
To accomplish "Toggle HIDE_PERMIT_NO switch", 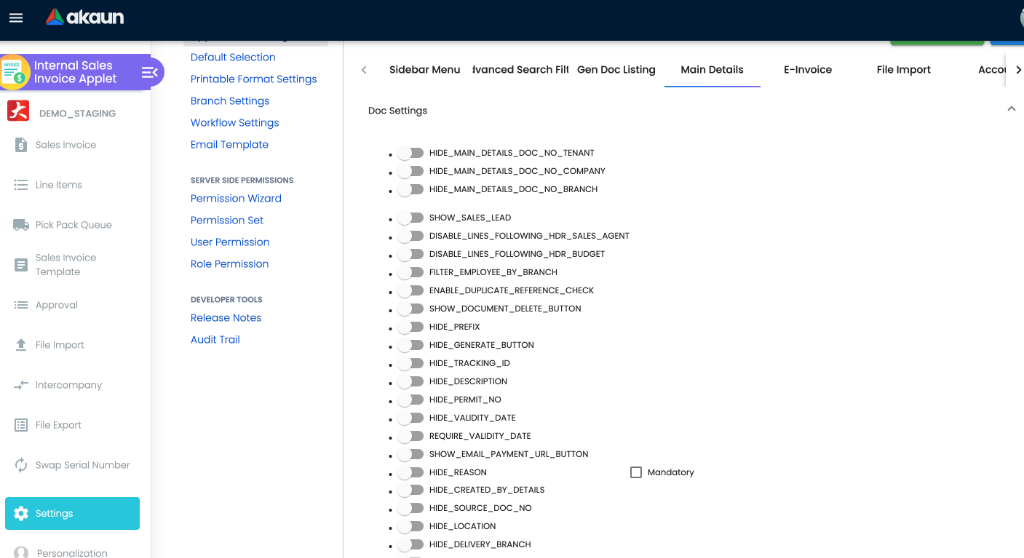I will (411, 400).
